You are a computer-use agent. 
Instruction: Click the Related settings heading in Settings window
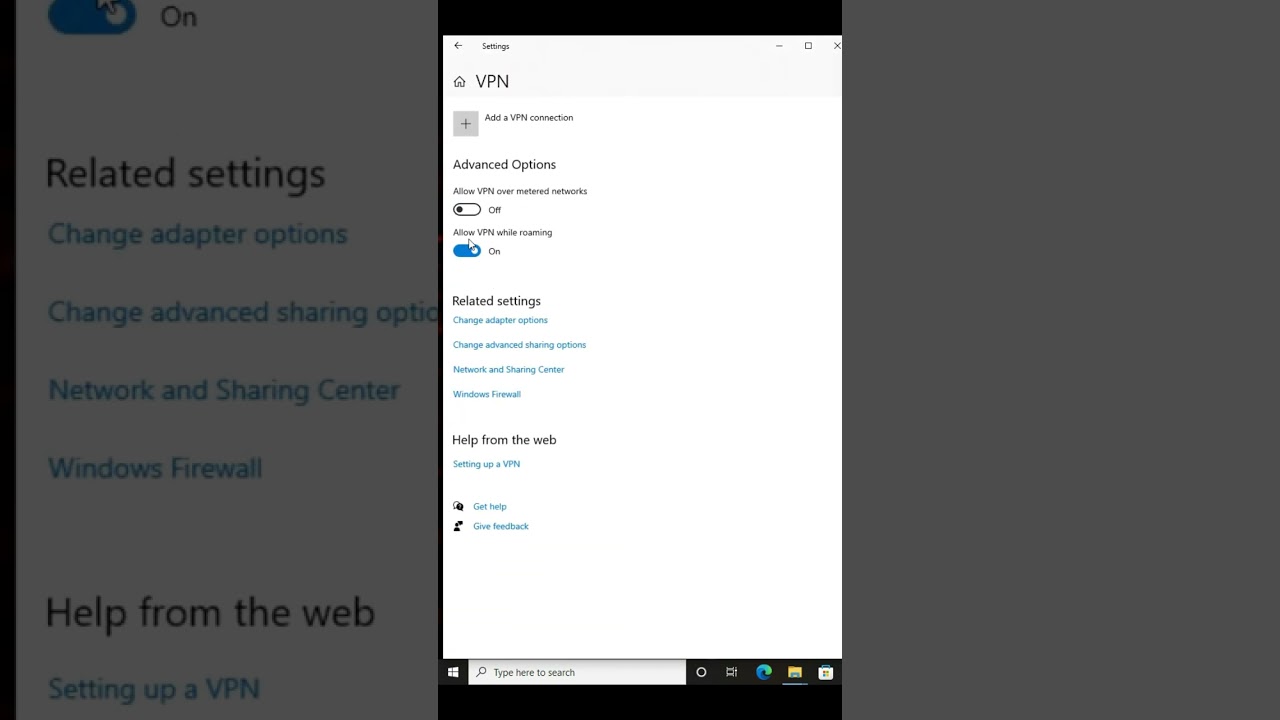click(x=496, y=301)
